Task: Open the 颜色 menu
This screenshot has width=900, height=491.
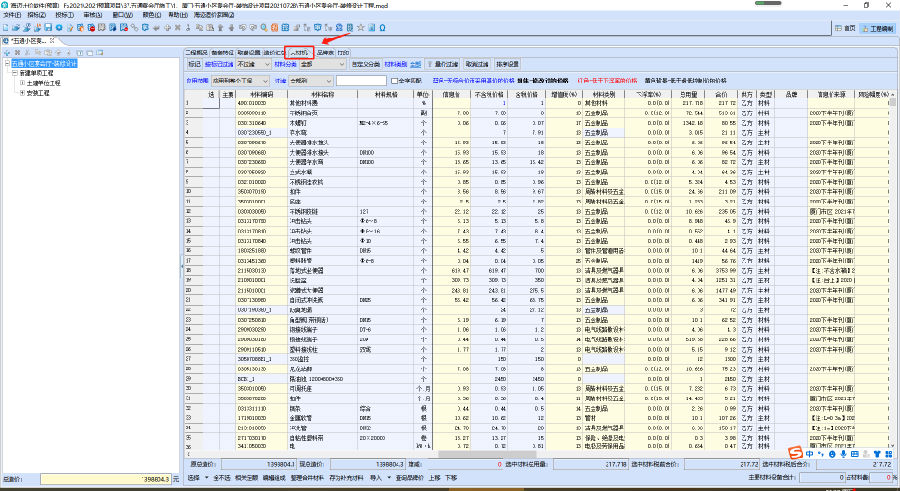Action: tap(152, 15)
